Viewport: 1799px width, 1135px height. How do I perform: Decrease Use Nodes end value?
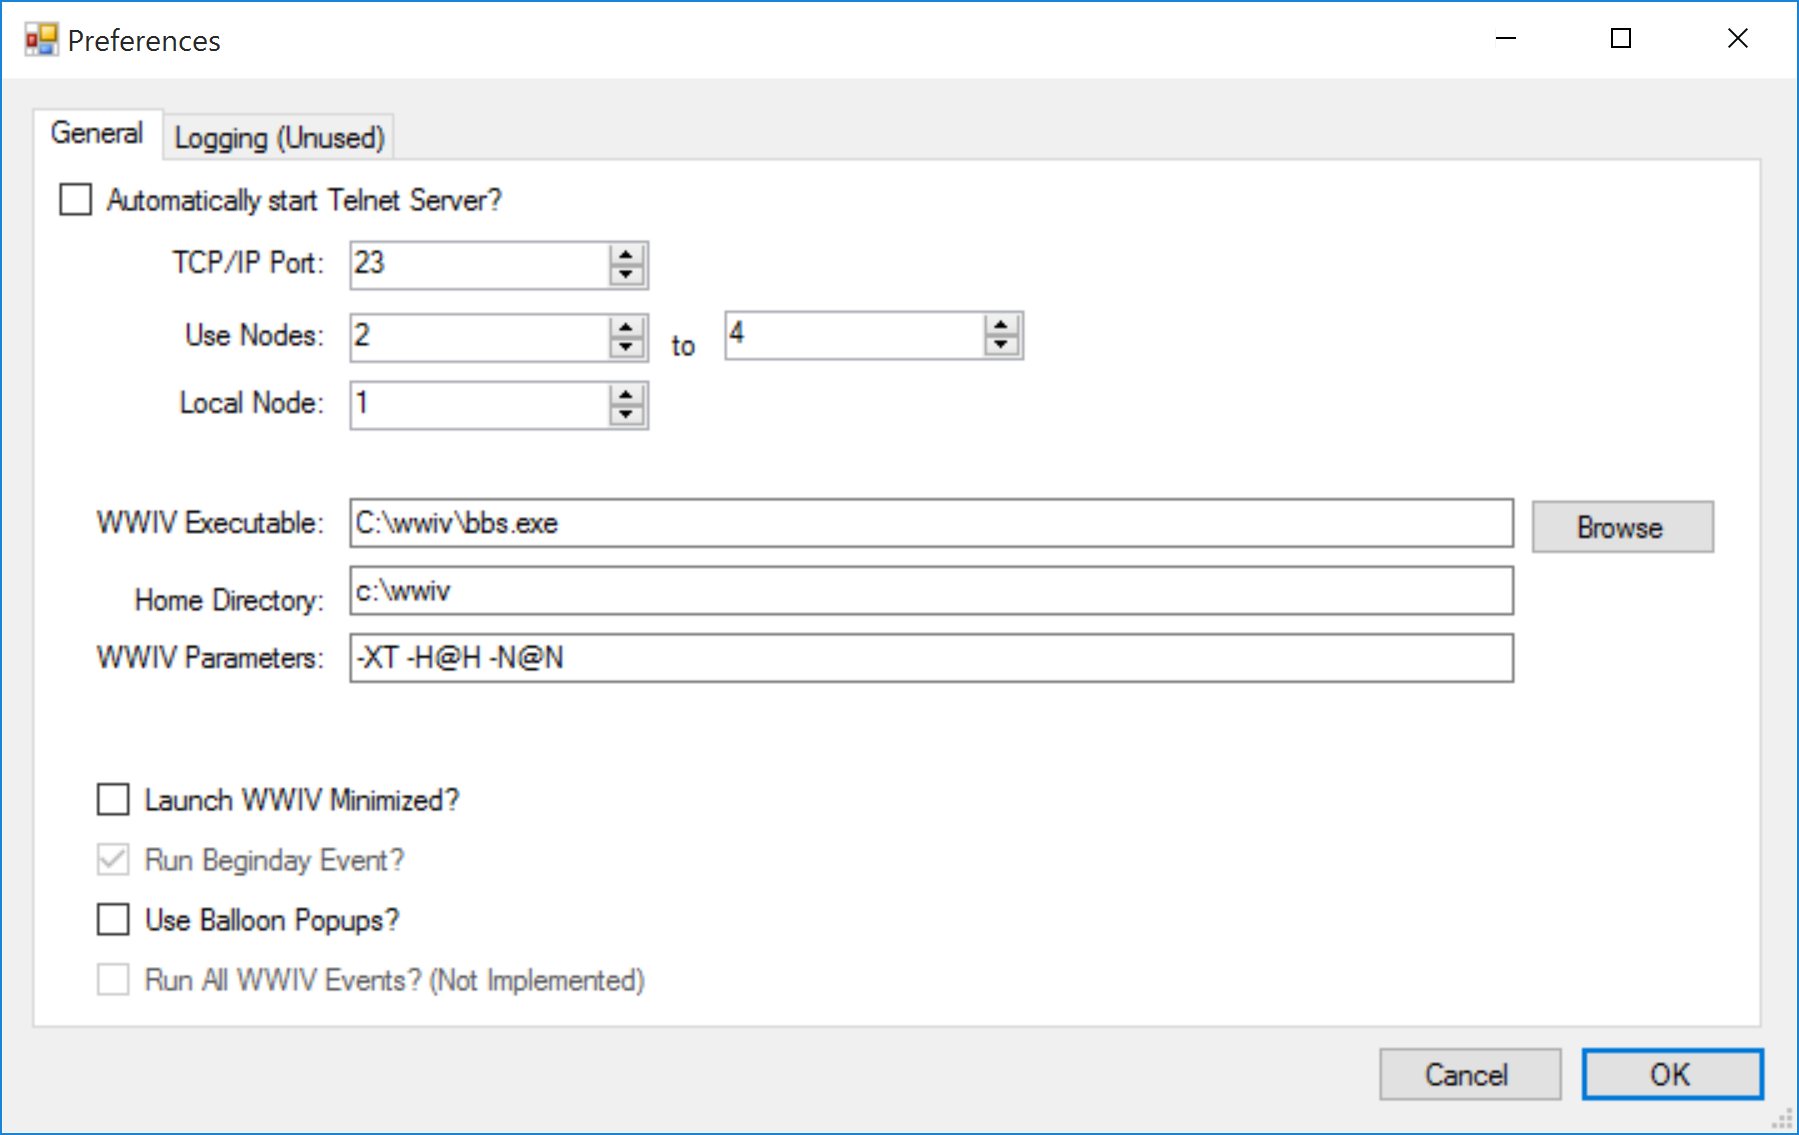tap(1002, 346)
